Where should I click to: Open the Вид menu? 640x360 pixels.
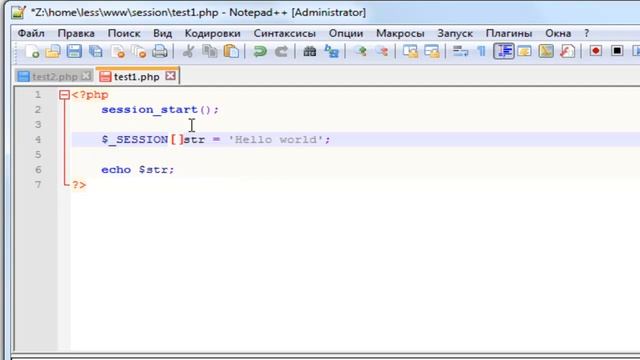click(x=162, y=33)
